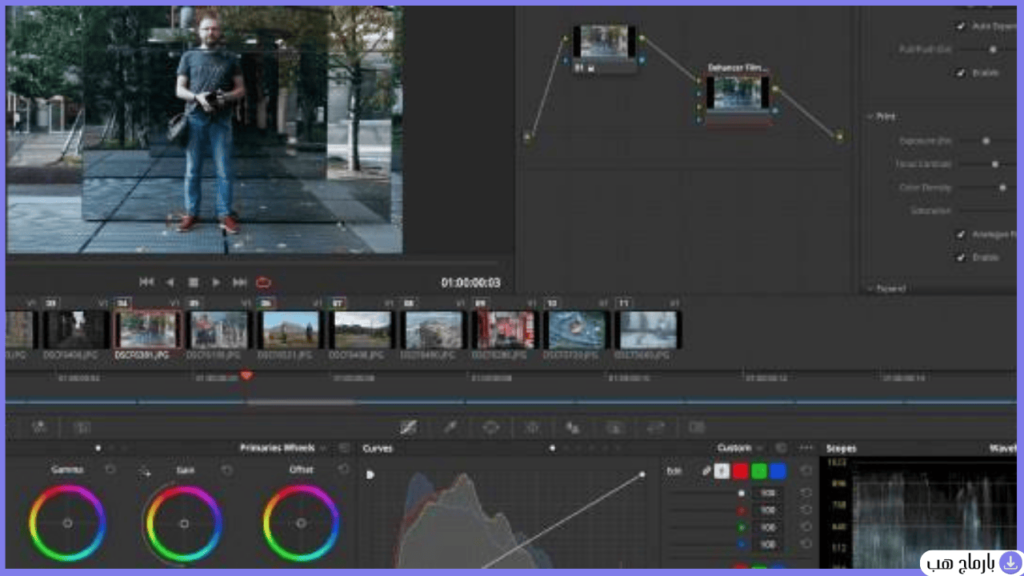1024x576 pixels.
Task: Click the viewer timecode 01:00:00:03
Action: point(471,283)
